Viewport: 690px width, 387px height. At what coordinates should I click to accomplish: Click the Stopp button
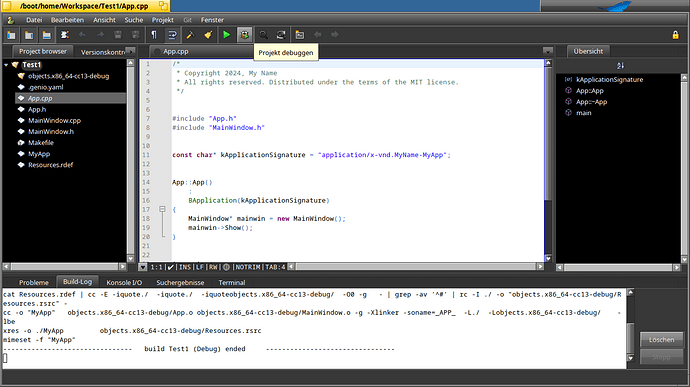click(x=661, y=357)
